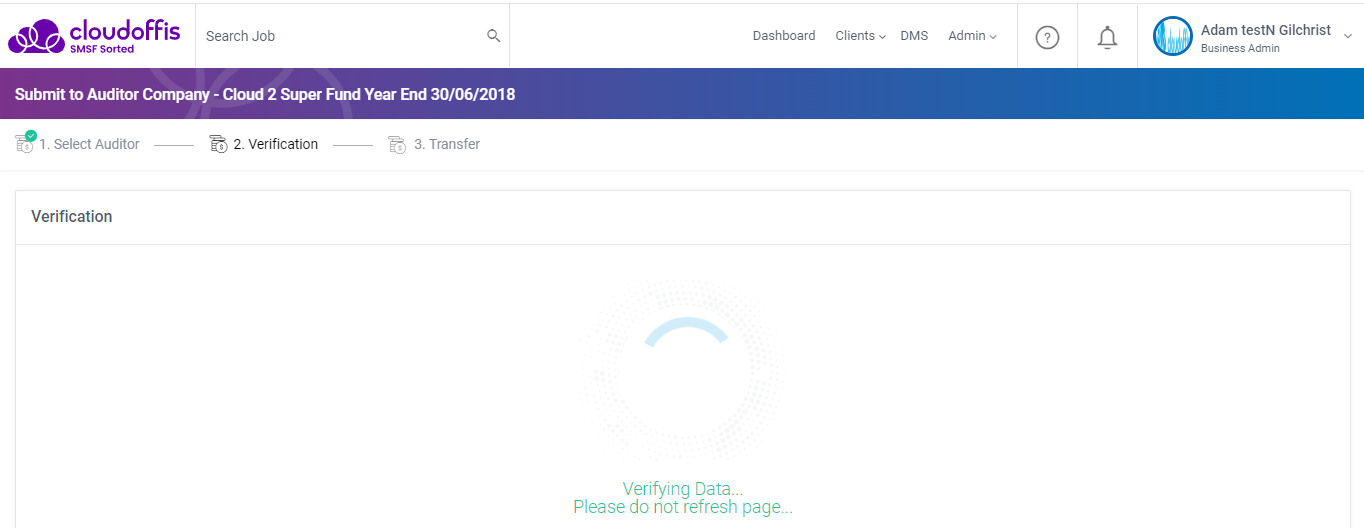Click the icon beside 2. Verification step
Viewport: 1364px width, 528px height.
point(218,145)
